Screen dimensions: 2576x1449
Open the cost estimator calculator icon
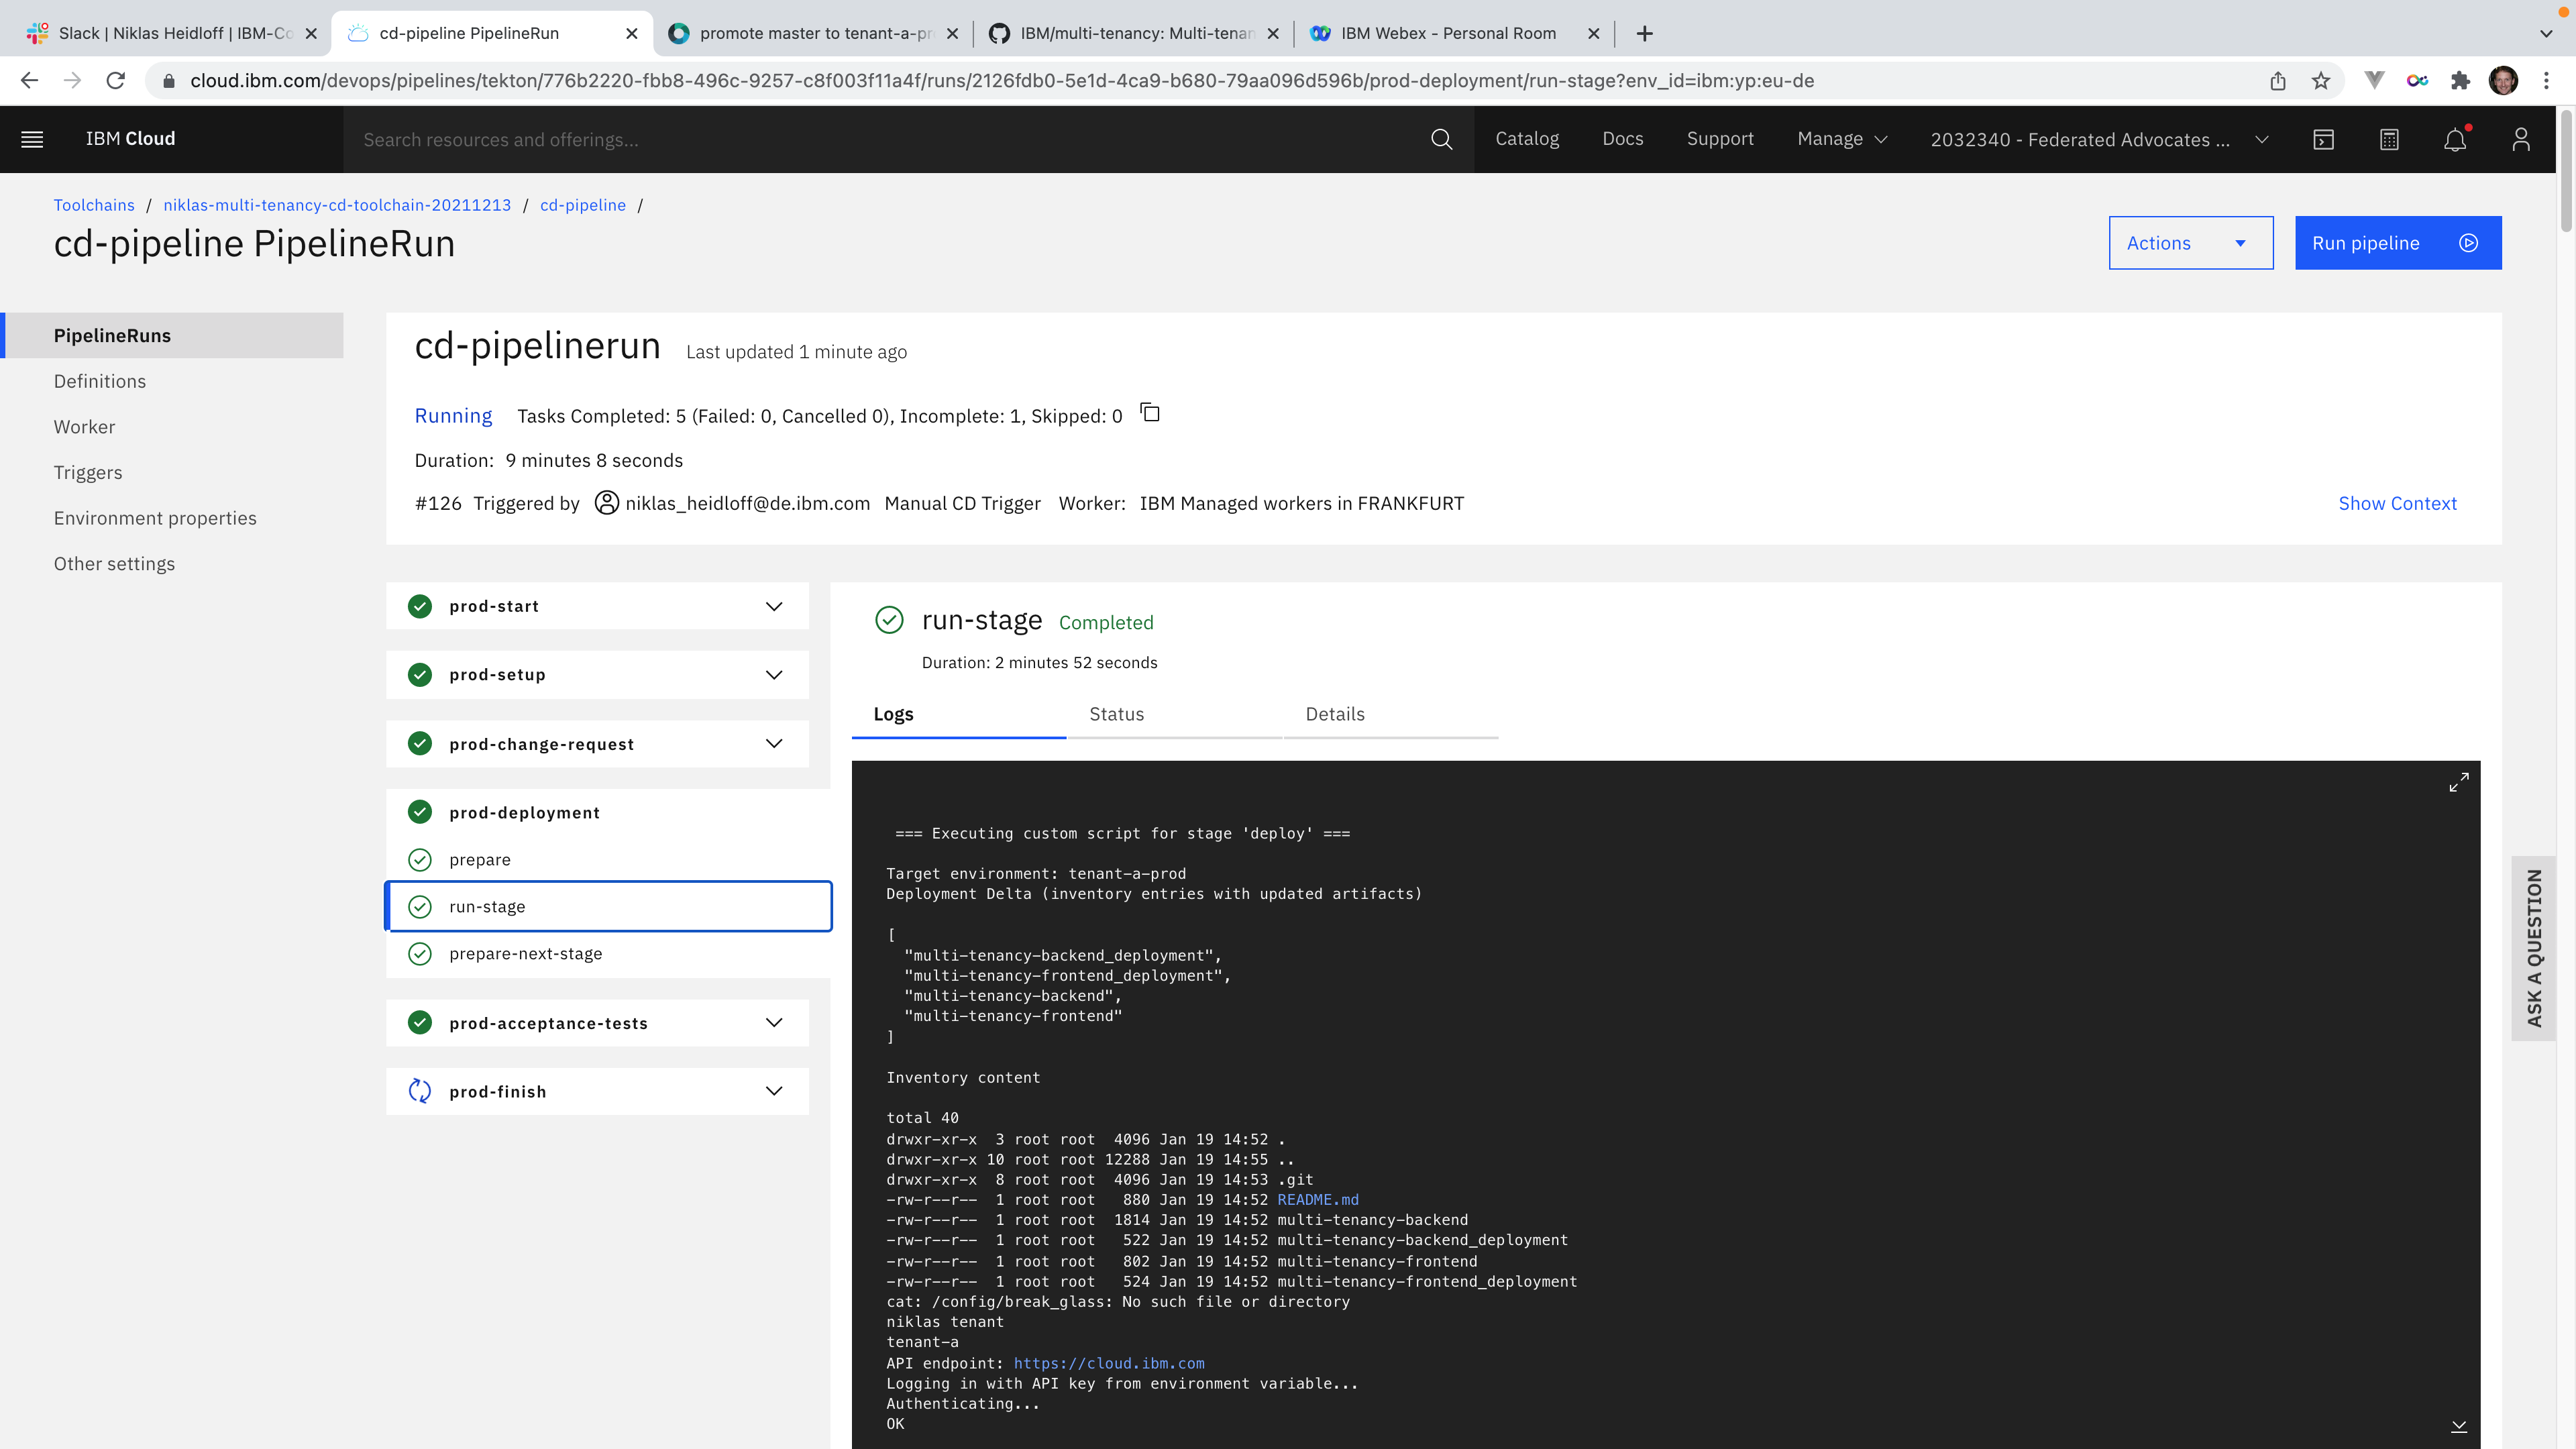click(2389, 139)
